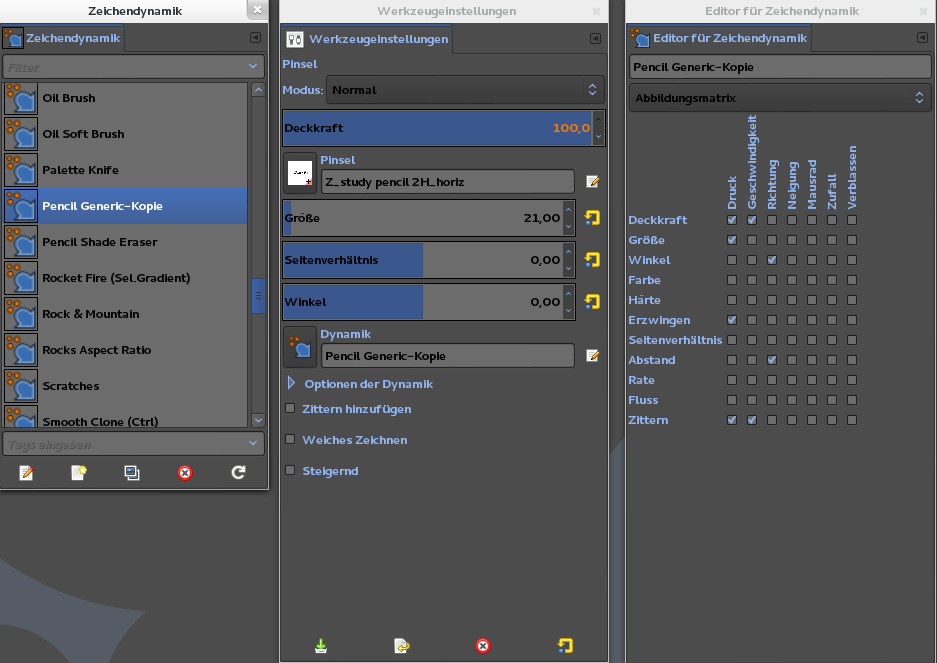Enable the Weiches Zeichnen checkbox
Screen dimensions: 937x663
[x=290, y=439]
